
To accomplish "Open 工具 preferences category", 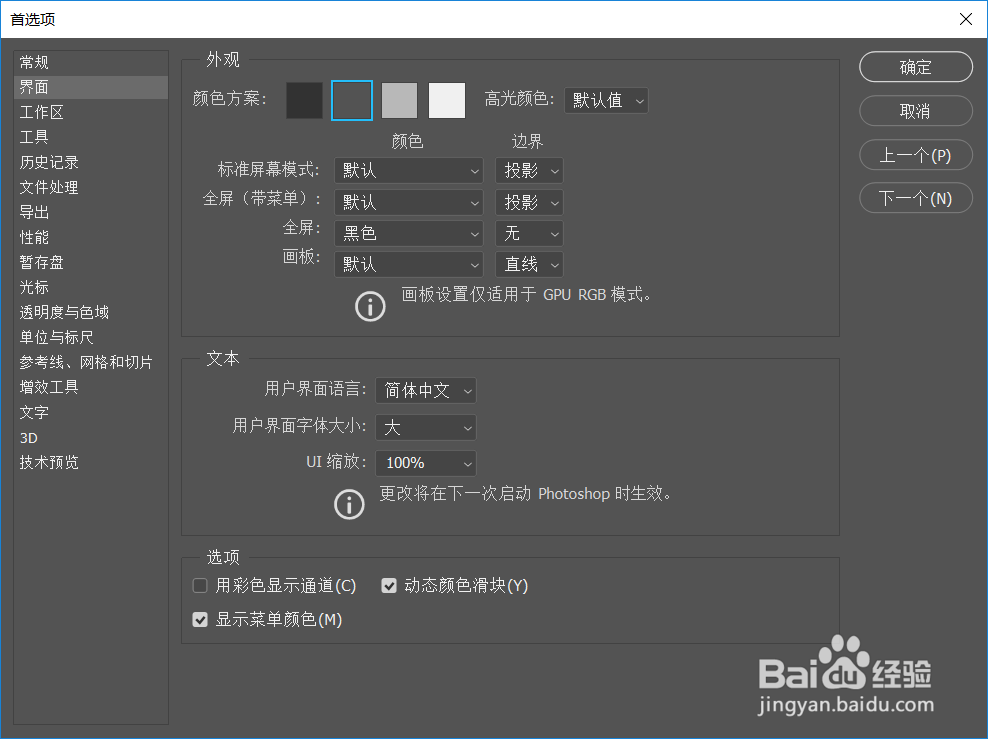I will coord(91,137).
